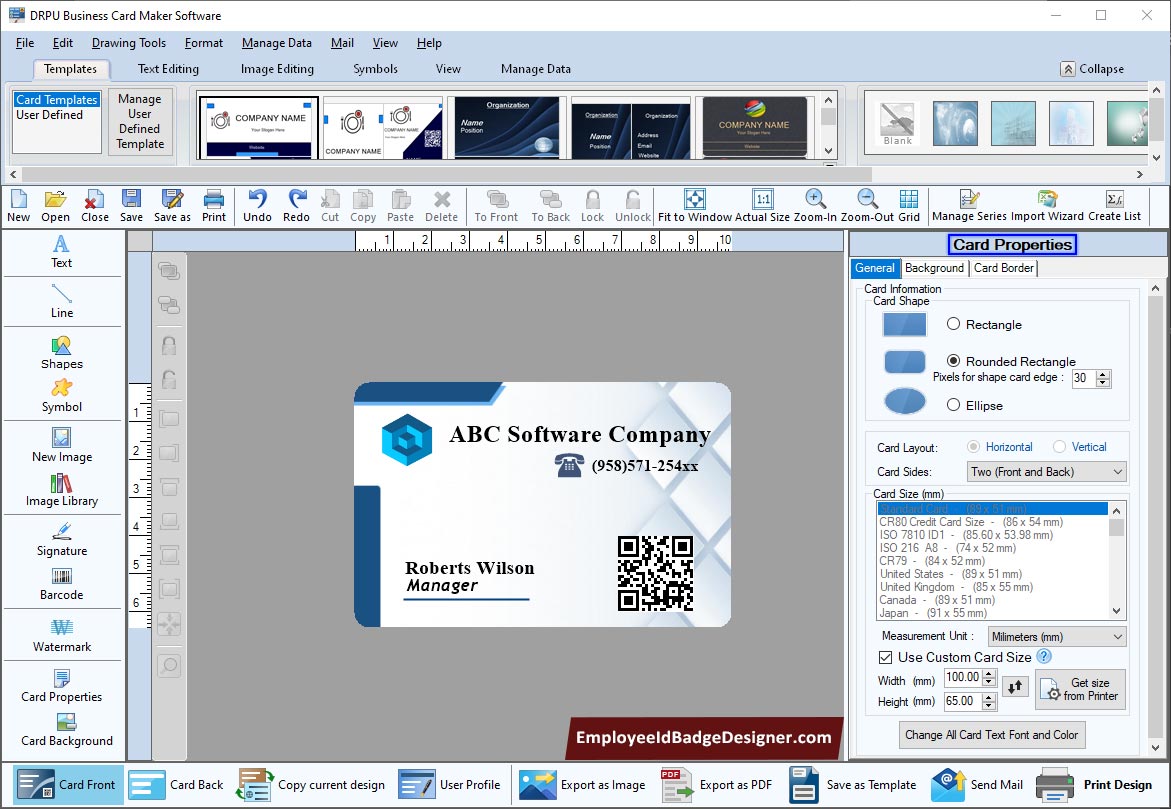Select User Defined template category
Screen dimensions: 1171x809
49,115
